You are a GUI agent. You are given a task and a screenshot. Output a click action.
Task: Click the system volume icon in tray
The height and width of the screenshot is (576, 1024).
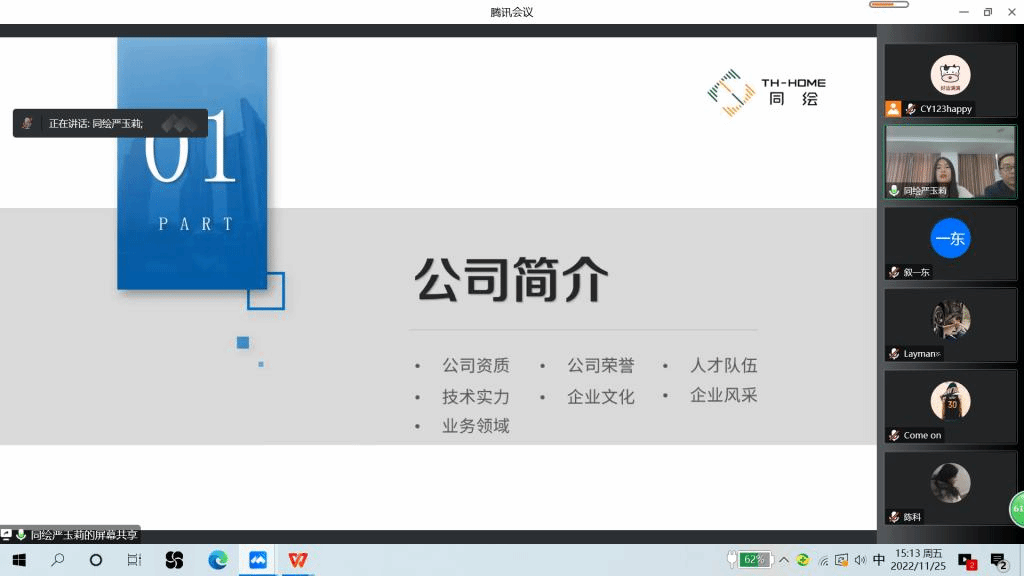[x=860, y=560]
